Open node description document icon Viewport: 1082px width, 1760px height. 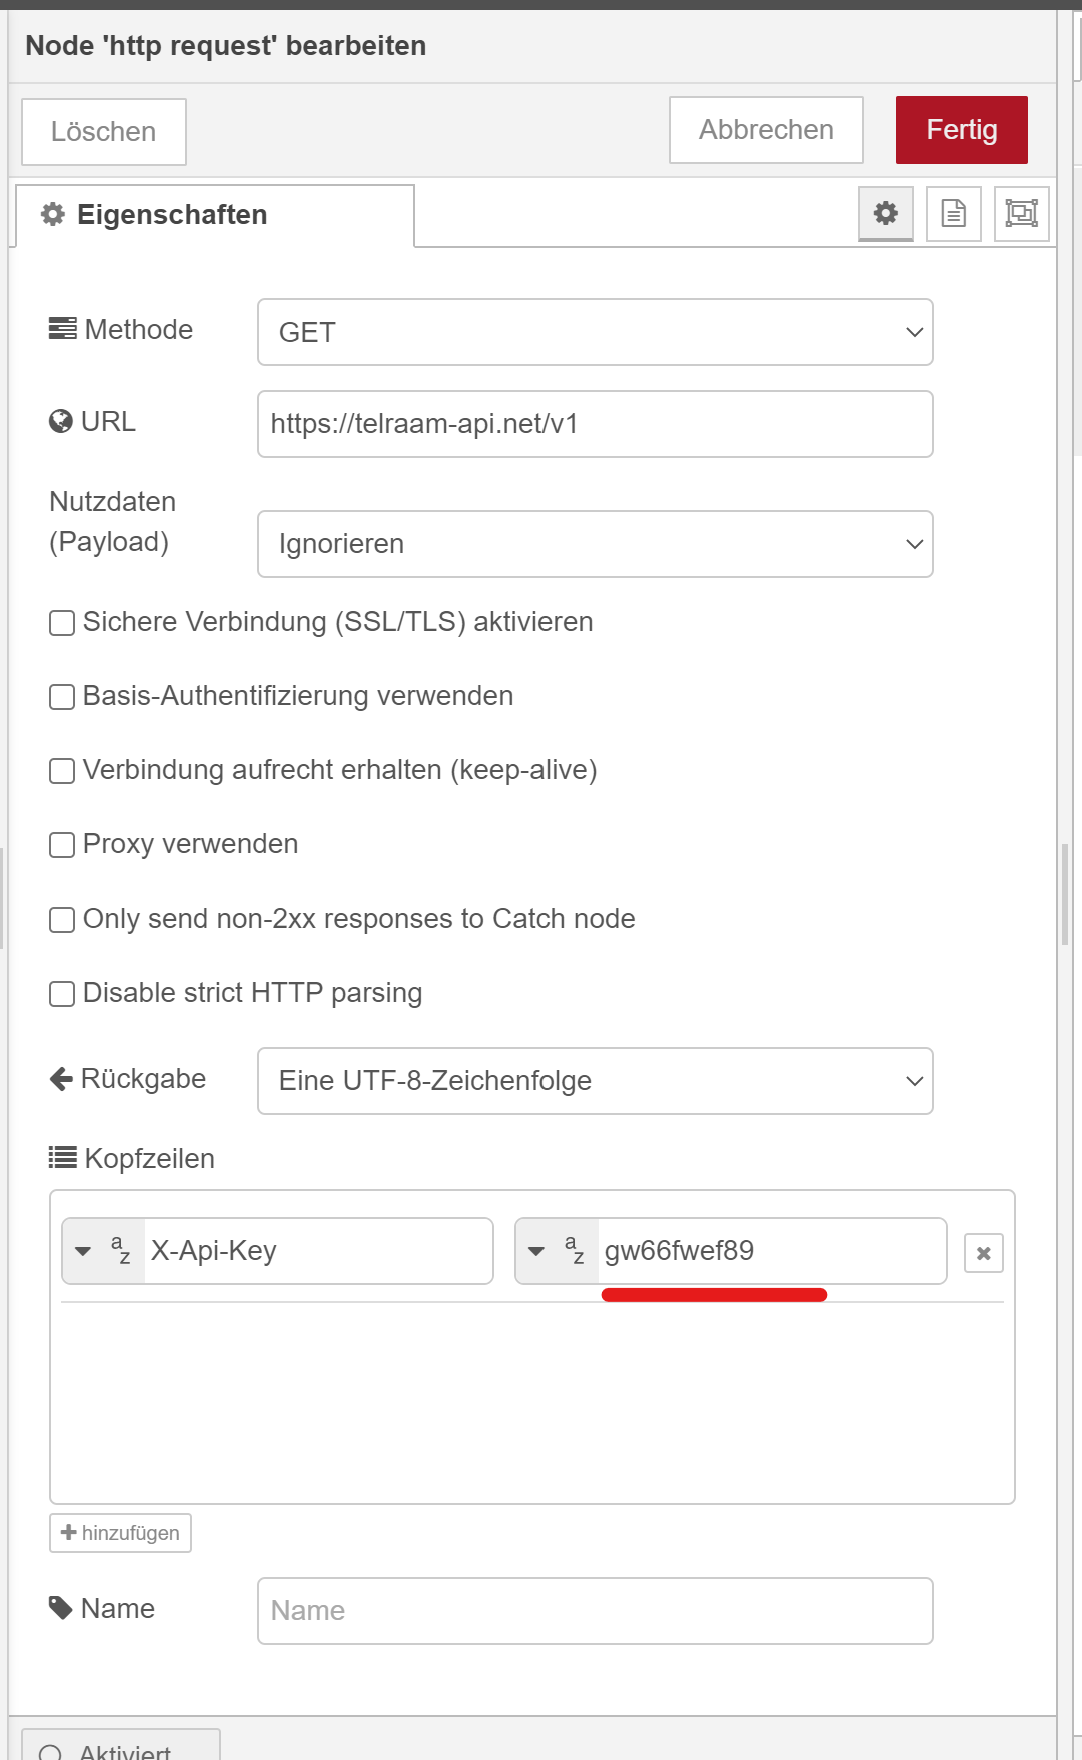pos(954,213)
